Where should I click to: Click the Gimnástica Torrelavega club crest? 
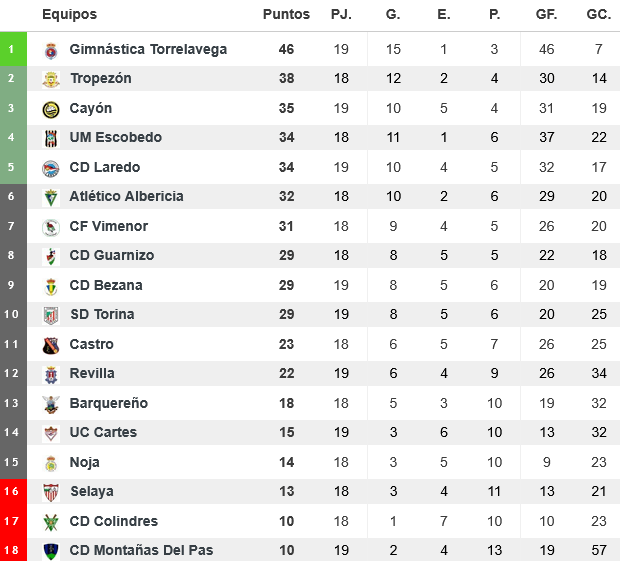coord(51,50)
